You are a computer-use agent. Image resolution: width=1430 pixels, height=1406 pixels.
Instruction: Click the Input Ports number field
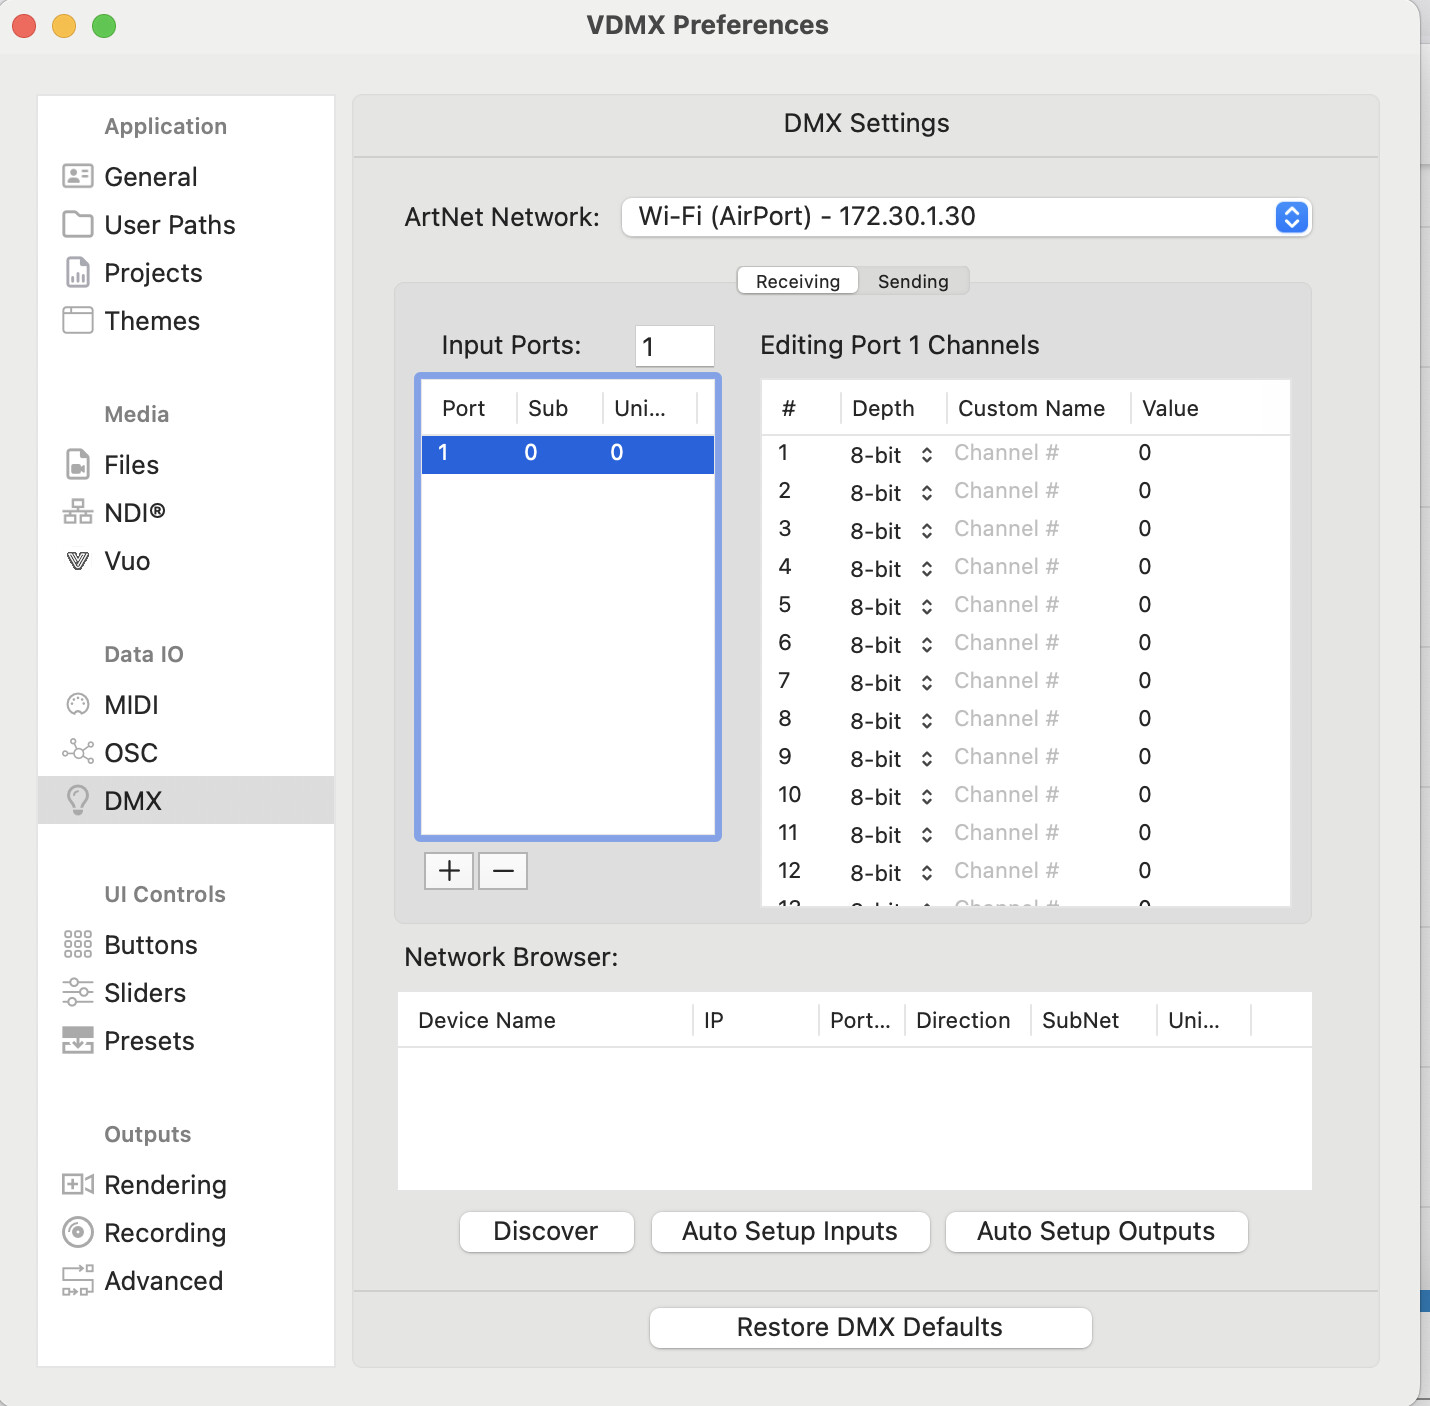click(675, 346)
